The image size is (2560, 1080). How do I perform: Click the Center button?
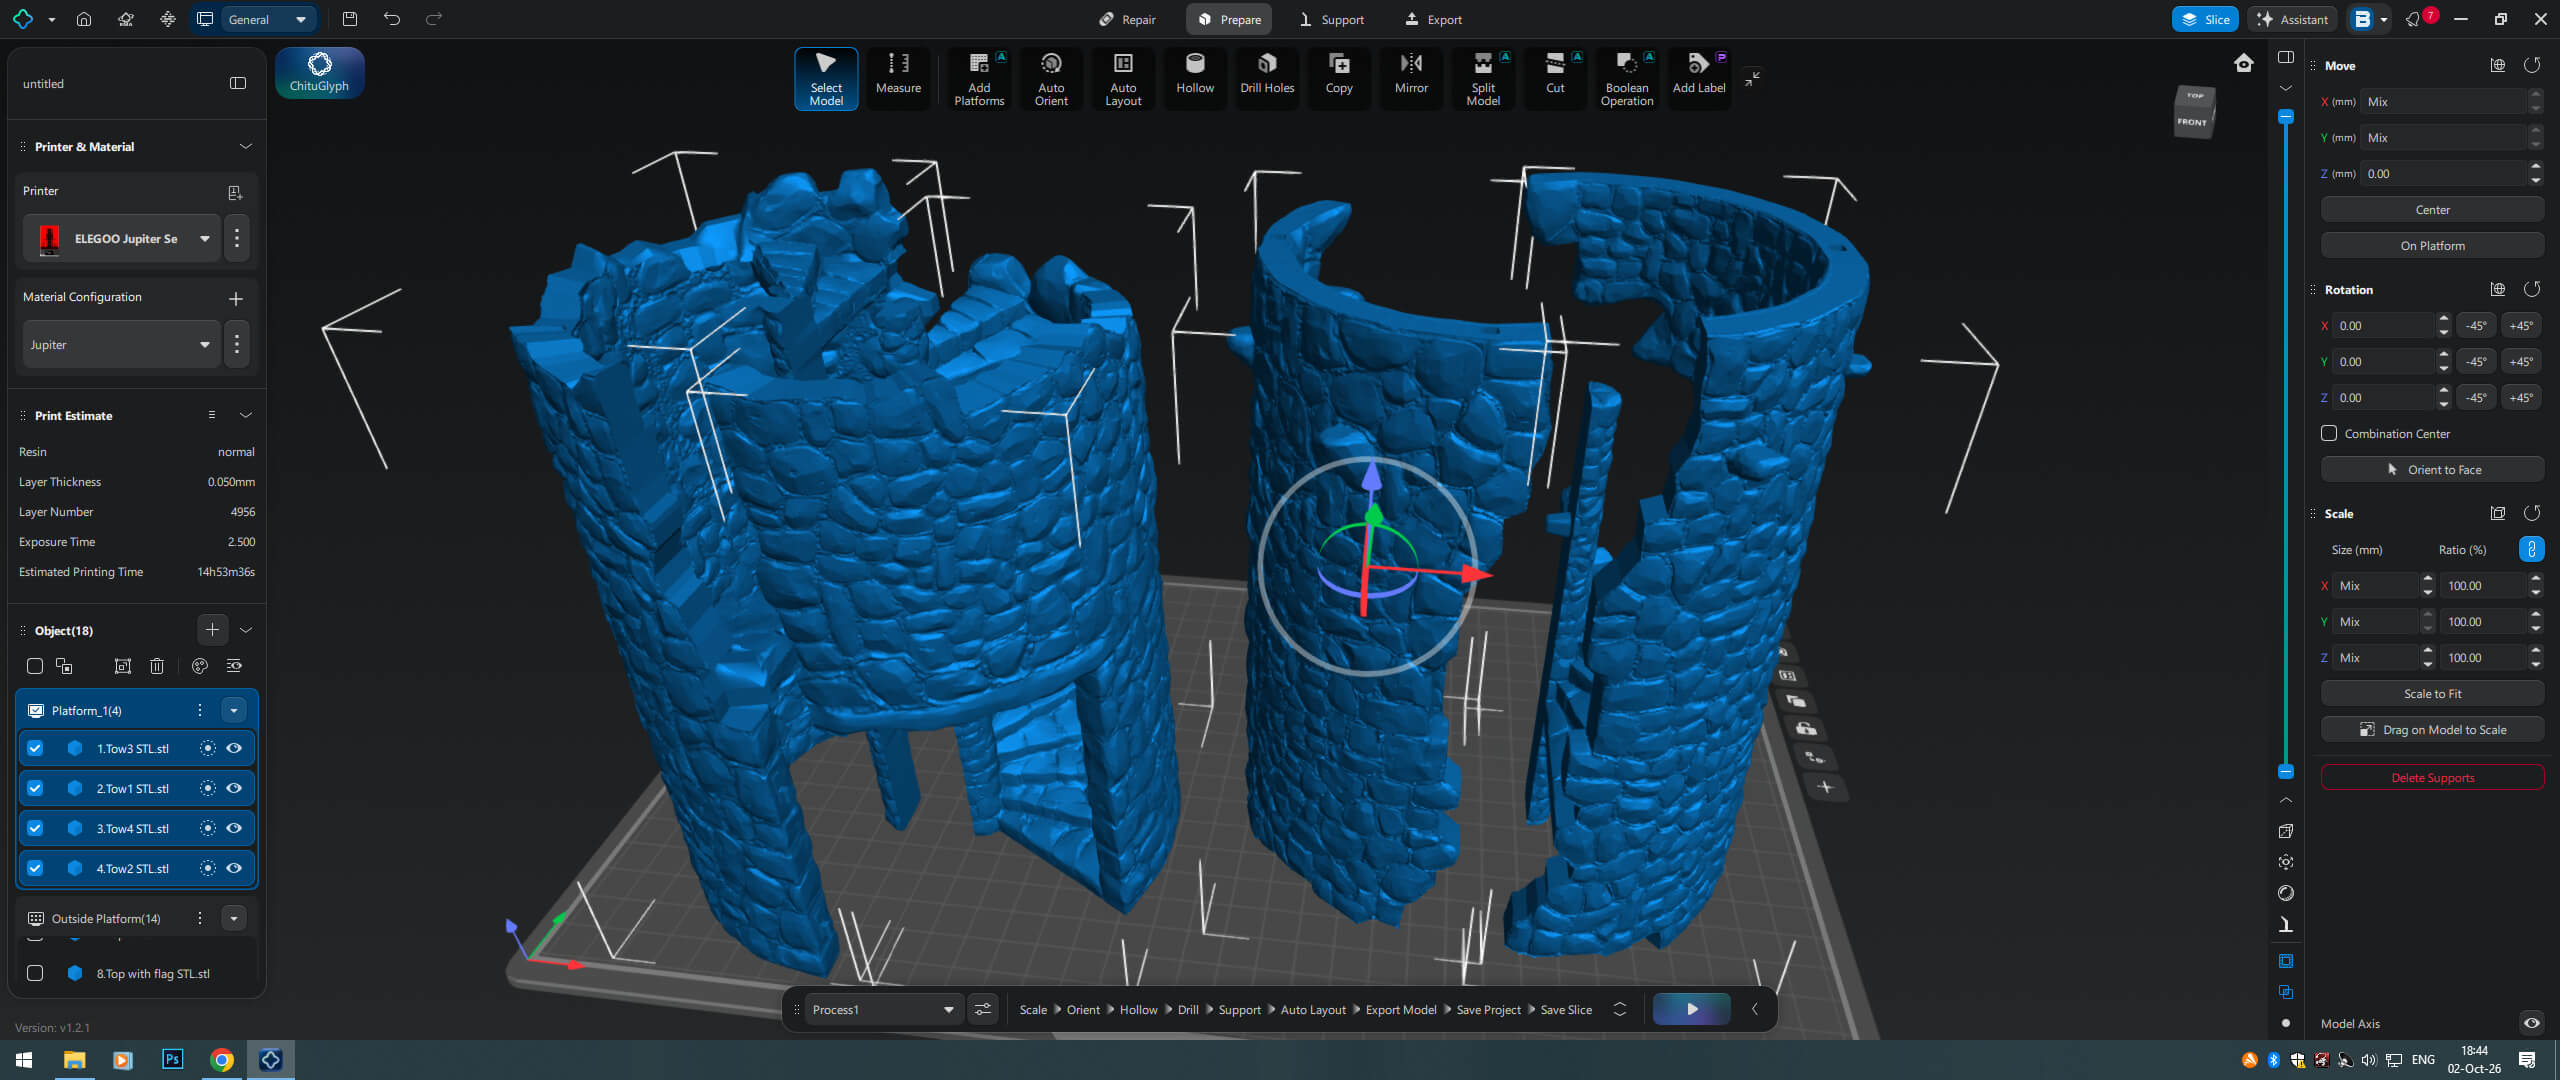click(x=2432, y=210)
